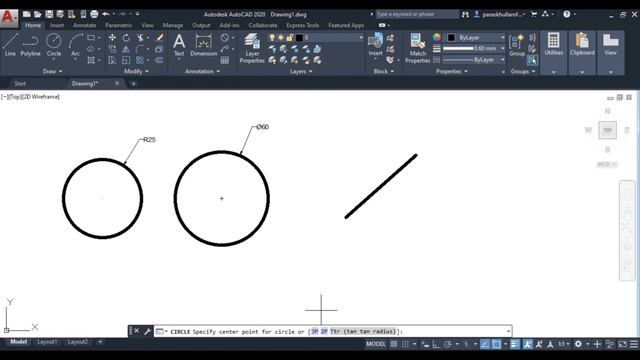The width and height of the screenshot is (640, 360).
Task: Click the Copy tool in Modify panel
Action: (x=112, y=49)
